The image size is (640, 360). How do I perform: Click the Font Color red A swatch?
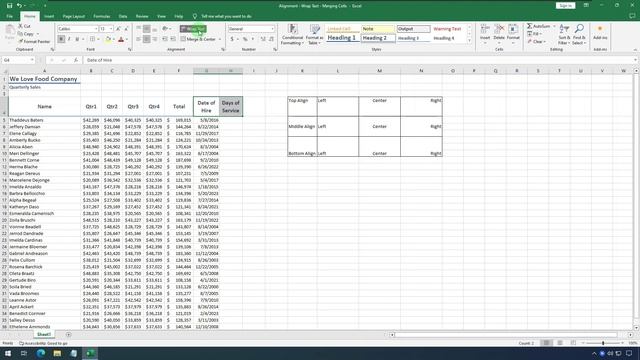(121, 39)
